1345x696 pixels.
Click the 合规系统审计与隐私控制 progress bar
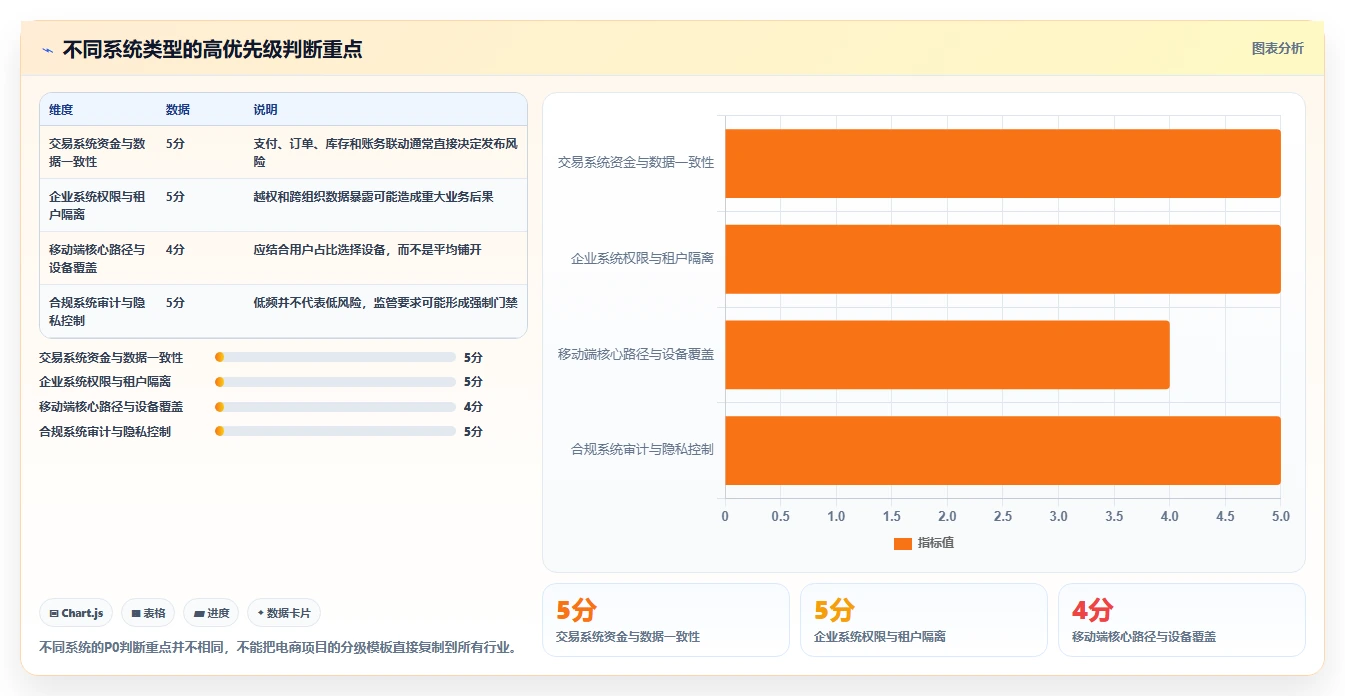tap(335, 431)
